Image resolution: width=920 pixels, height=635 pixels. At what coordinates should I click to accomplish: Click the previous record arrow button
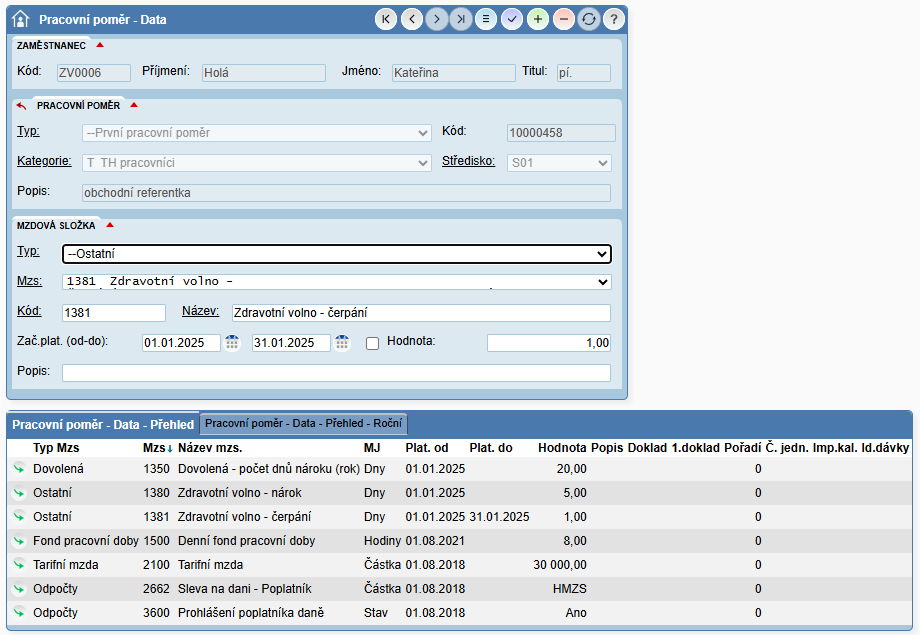411,19
